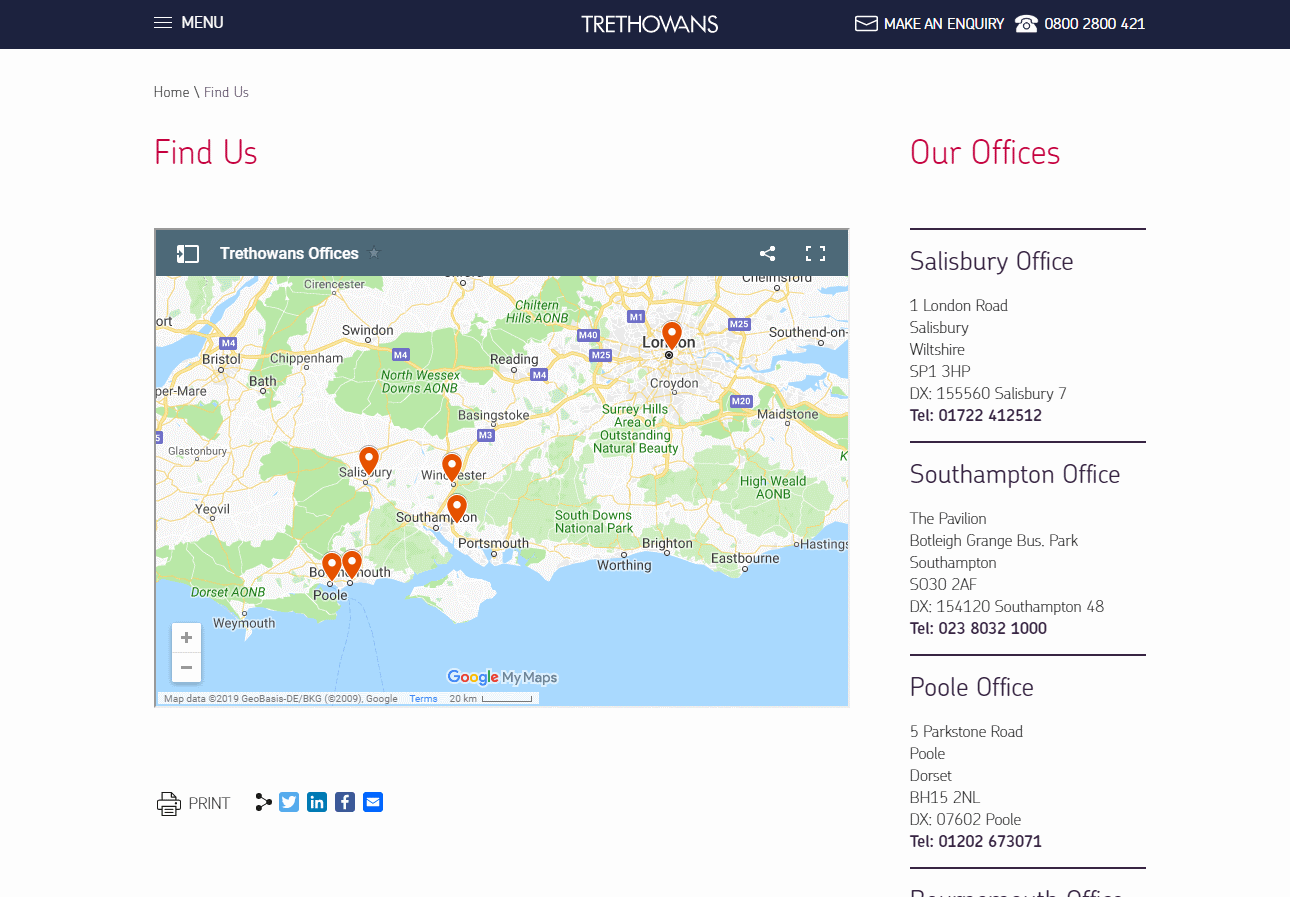Share page on Twitter
Screen dimensions: 1290x897
[x=289, y=802]
